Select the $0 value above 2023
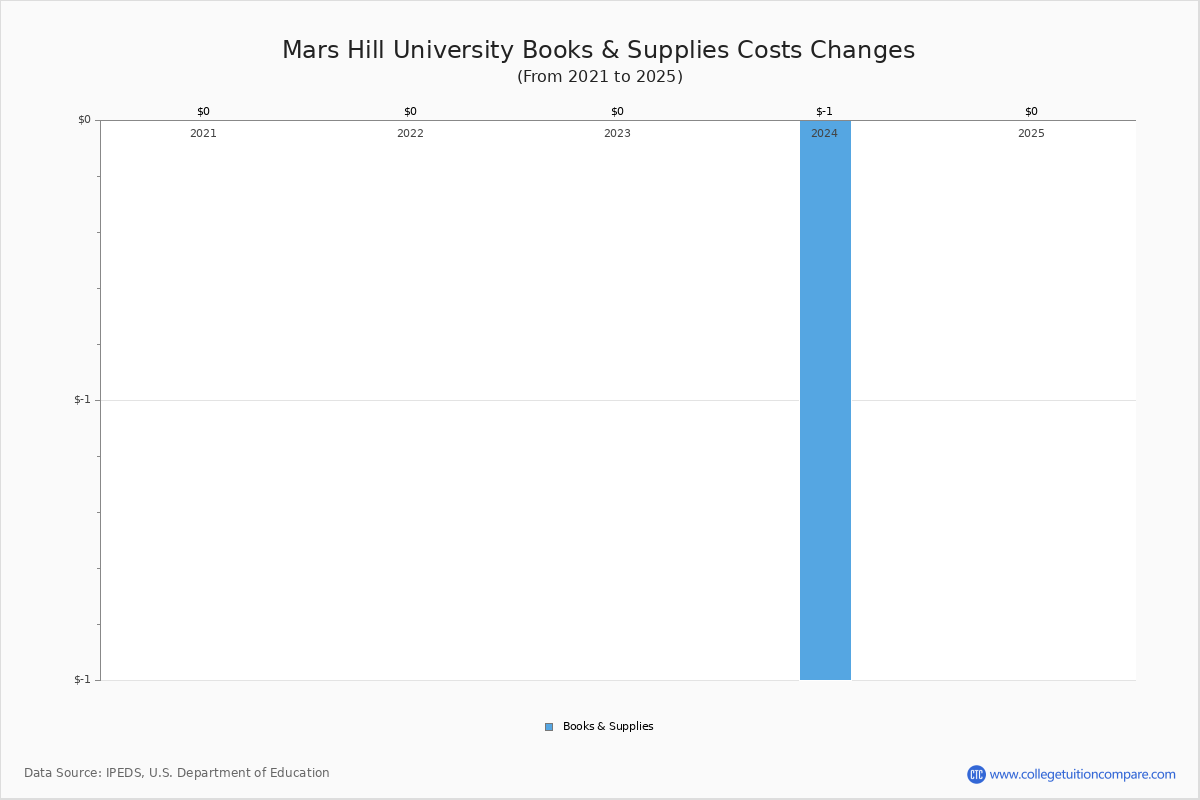Screen dimensions: 1200x800 617,111
